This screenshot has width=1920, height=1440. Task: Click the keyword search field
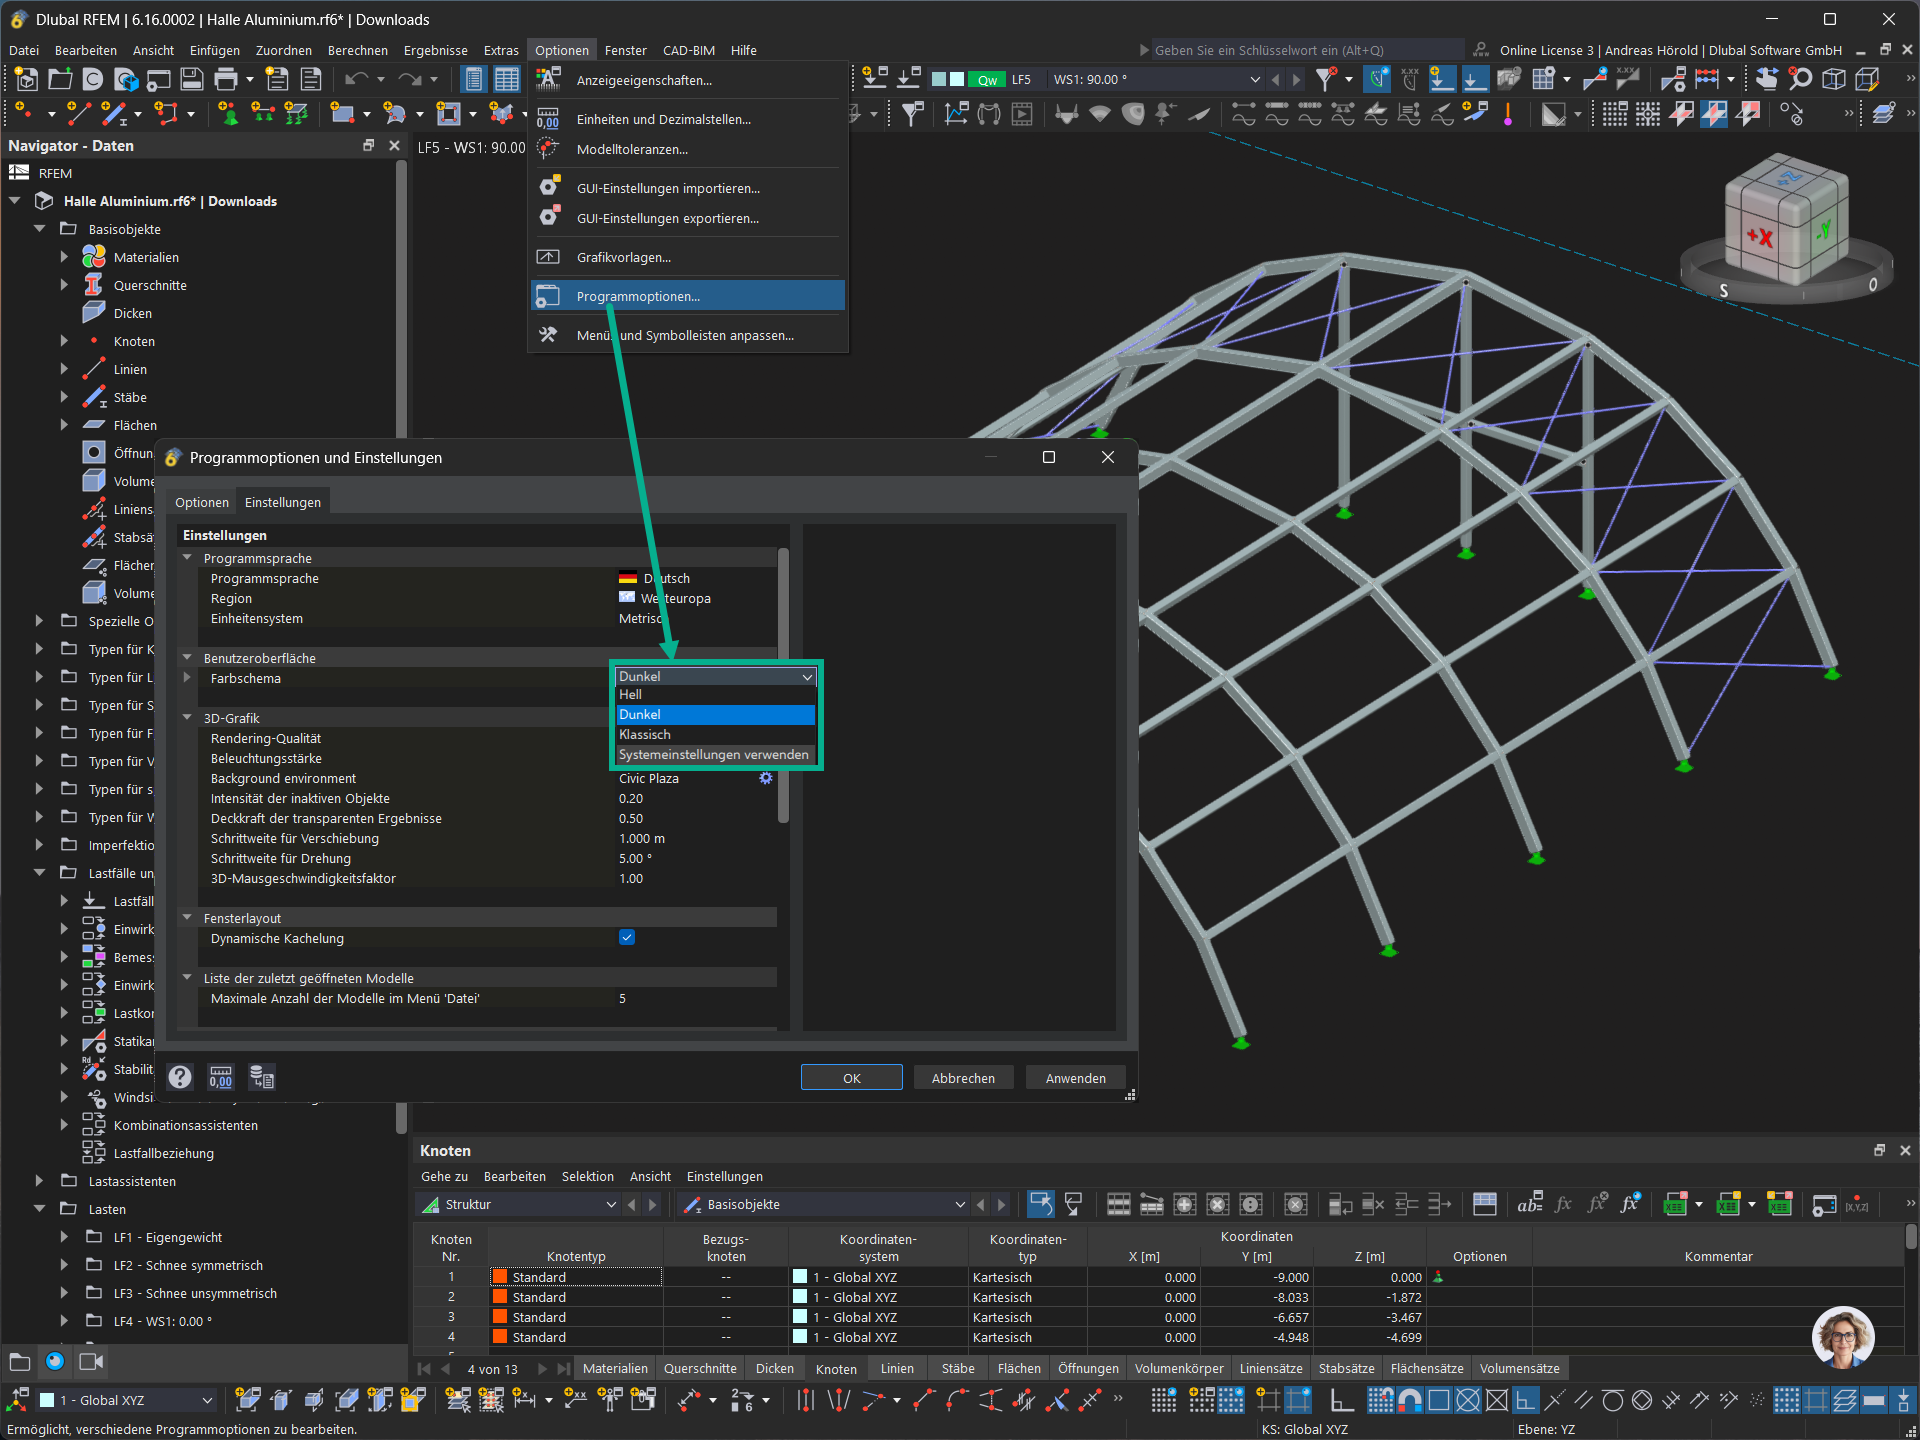tap(1308, 50)
